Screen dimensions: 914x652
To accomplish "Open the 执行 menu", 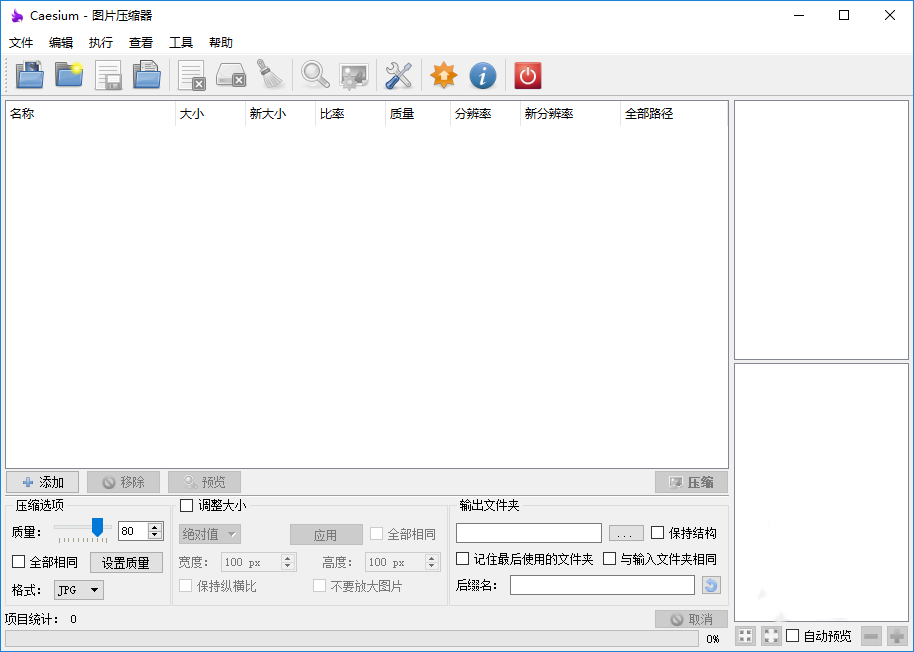I will (101, 43).
